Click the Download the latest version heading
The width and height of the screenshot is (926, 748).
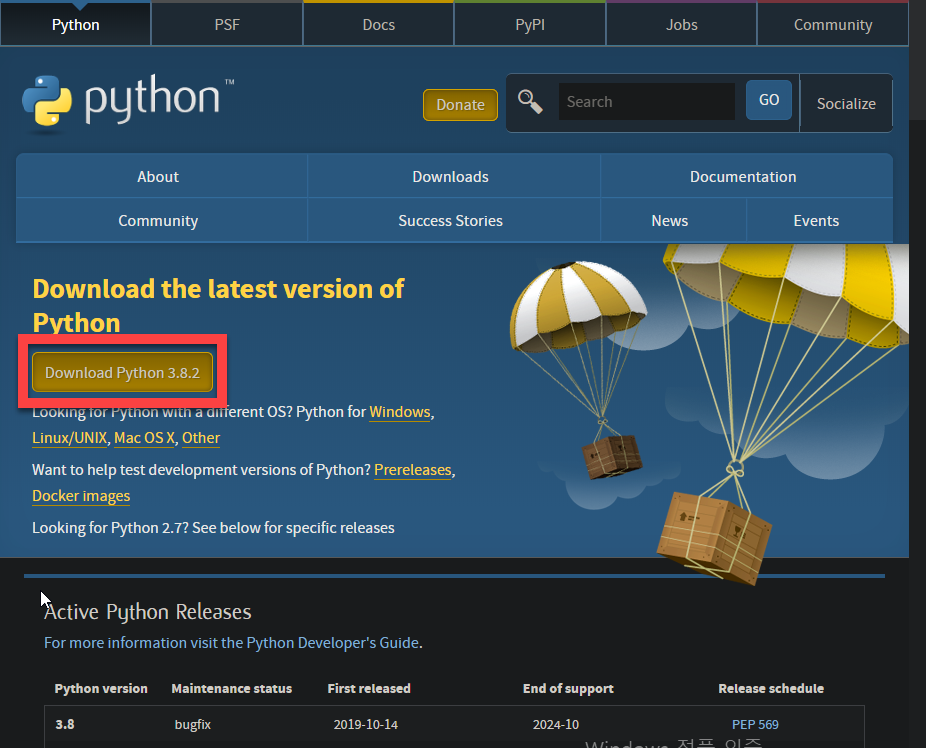[x=218, y=306]
